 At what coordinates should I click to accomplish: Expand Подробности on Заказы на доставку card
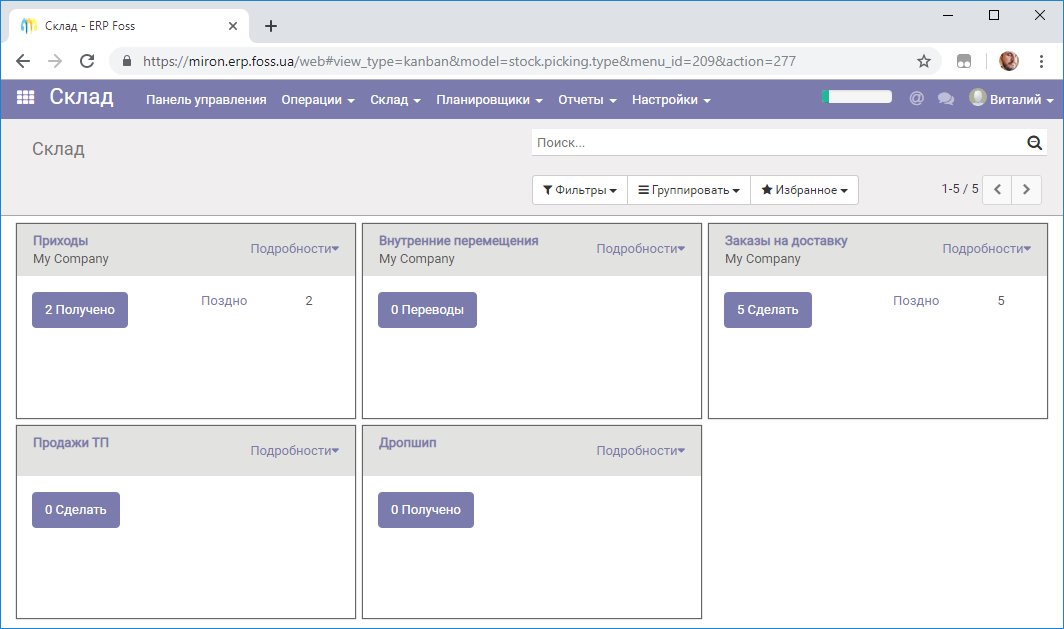pyautogui.click(x=987, y=249)
